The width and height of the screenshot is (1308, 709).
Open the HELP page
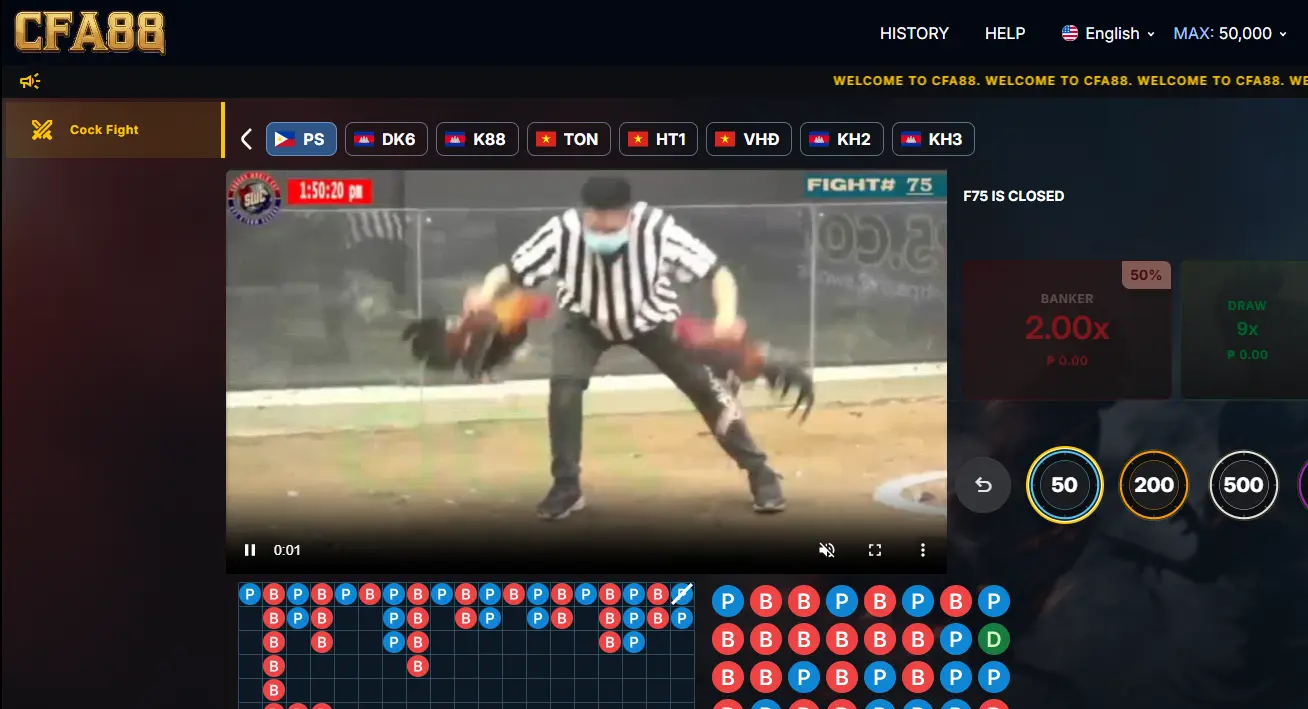point(1005,33)
